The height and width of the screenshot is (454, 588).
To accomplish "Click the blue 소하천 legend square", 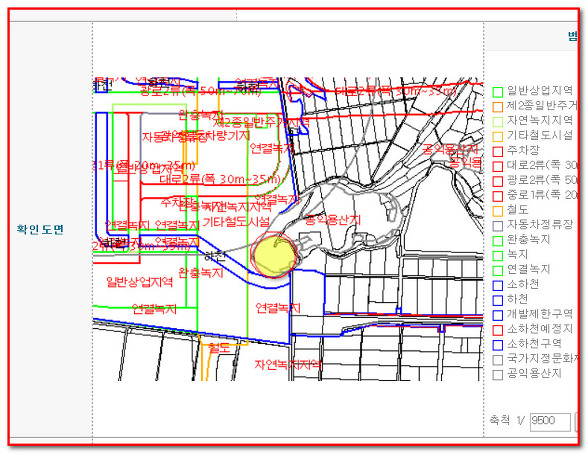I will click(x=497, y=285).
